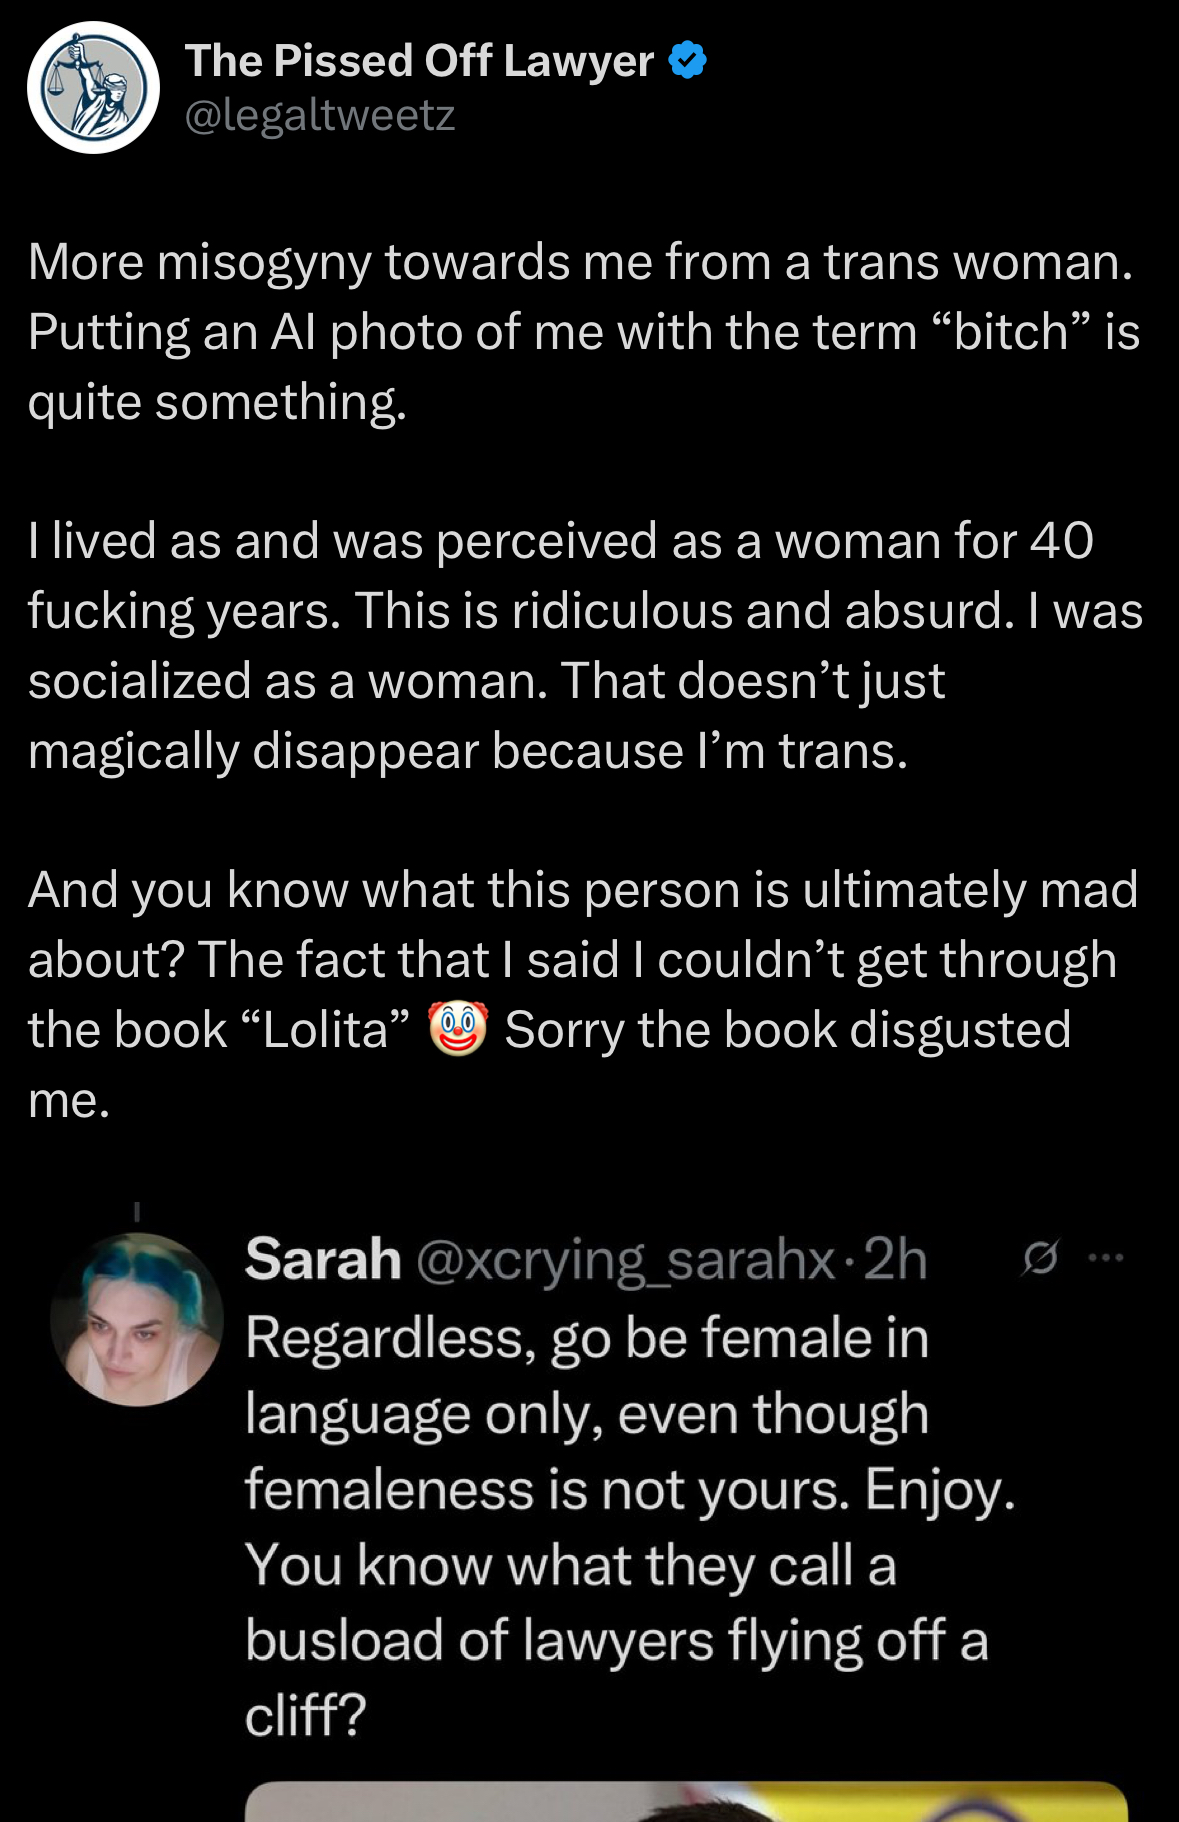Open the @legaltweetz handle link
Viewport: 1179px width, 1822px height.
click(320, 115)
